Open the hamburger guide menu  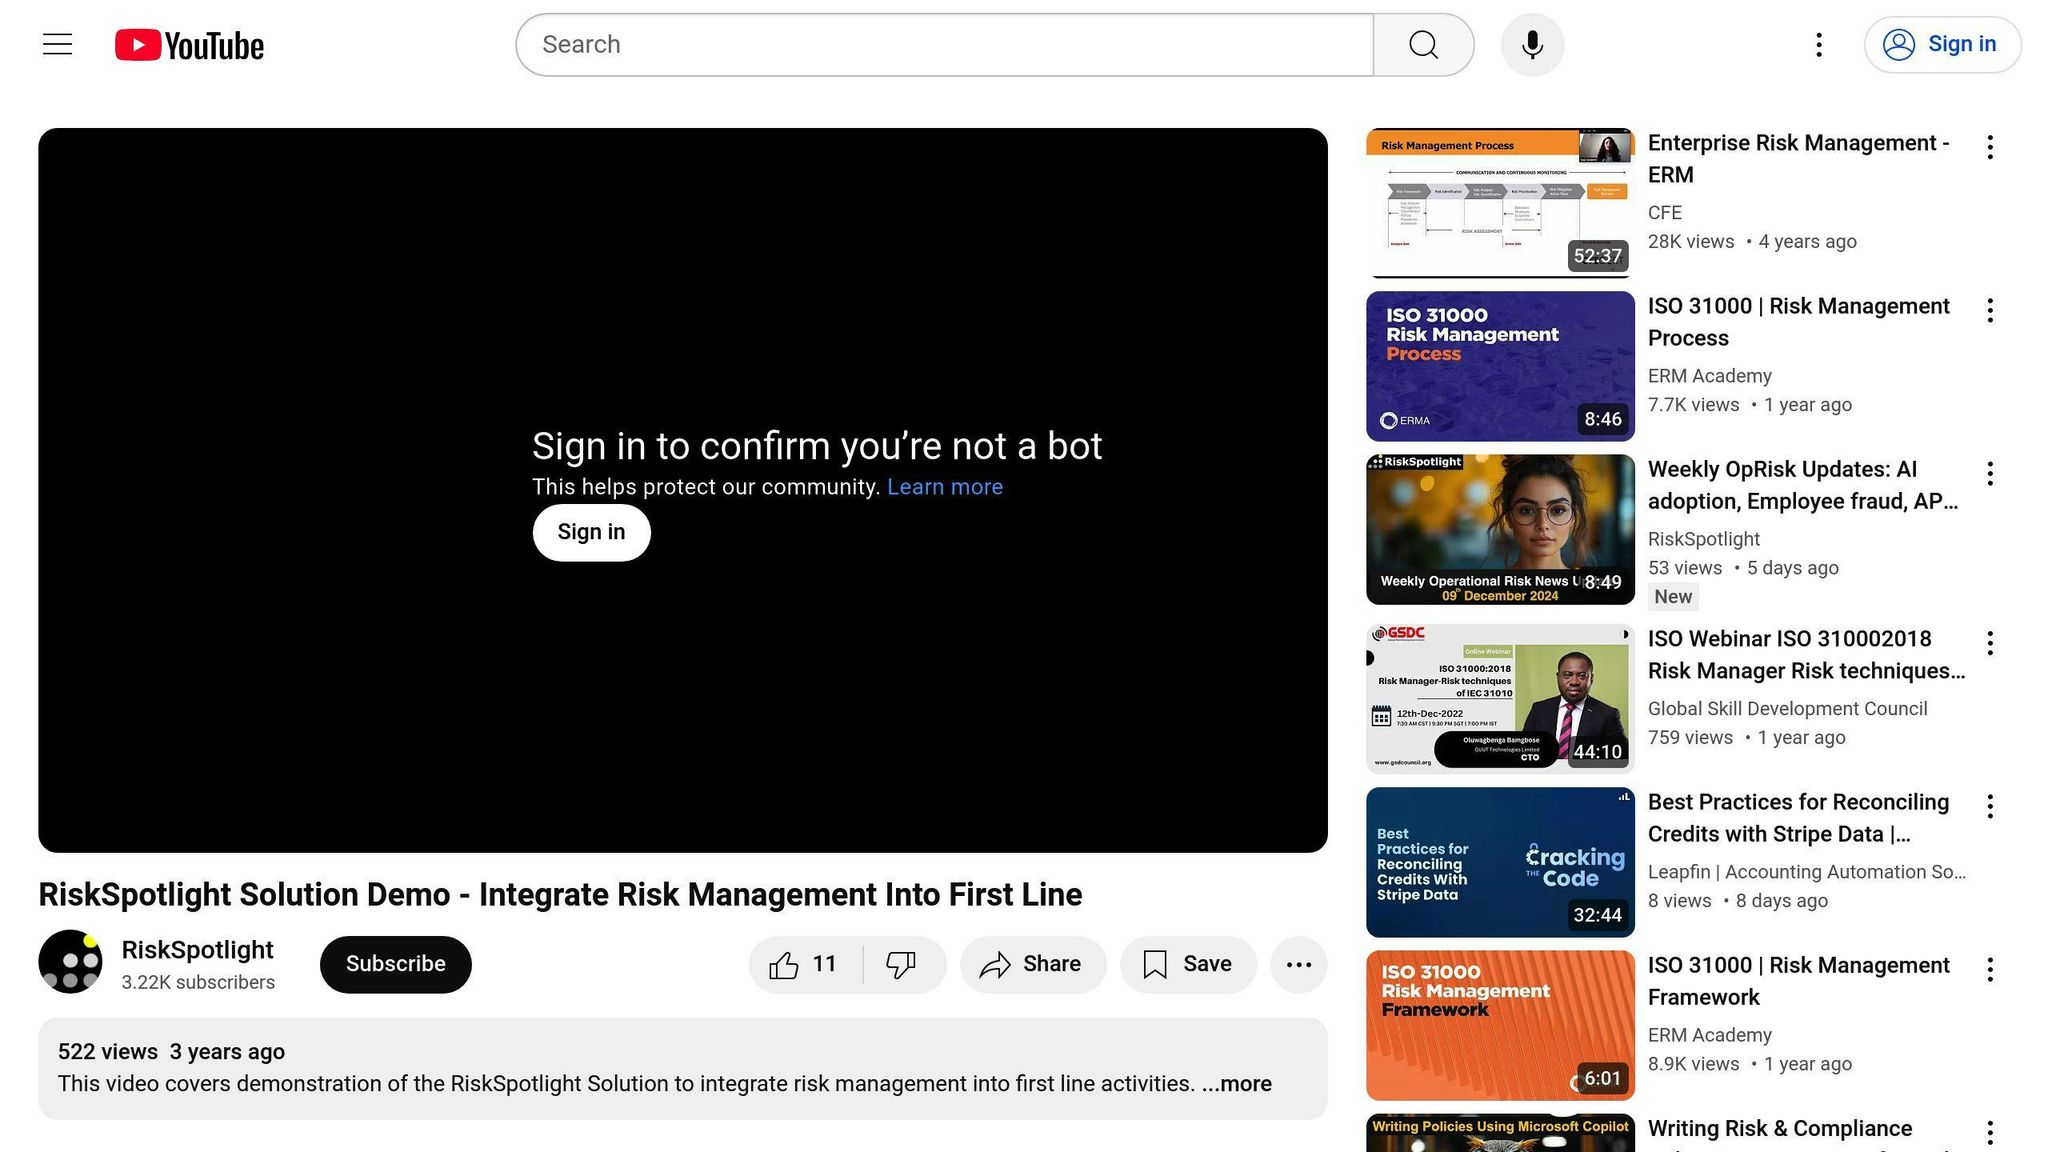(x=57, y=45)
